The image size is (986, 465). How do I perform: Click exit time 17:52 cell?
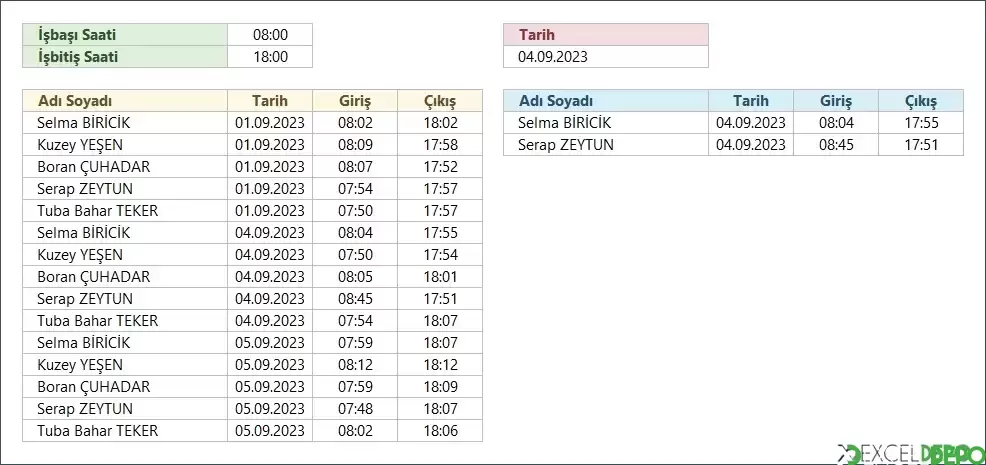440,167
